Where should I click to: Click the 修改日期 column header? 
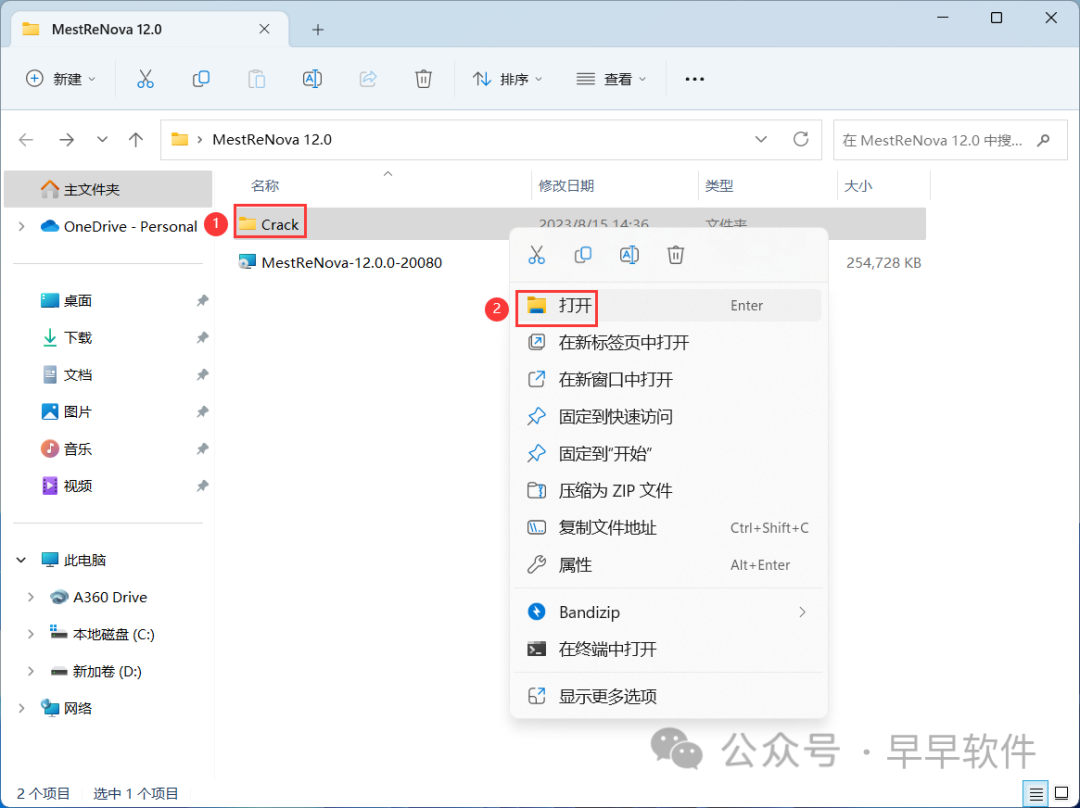[x=567, y=186]
